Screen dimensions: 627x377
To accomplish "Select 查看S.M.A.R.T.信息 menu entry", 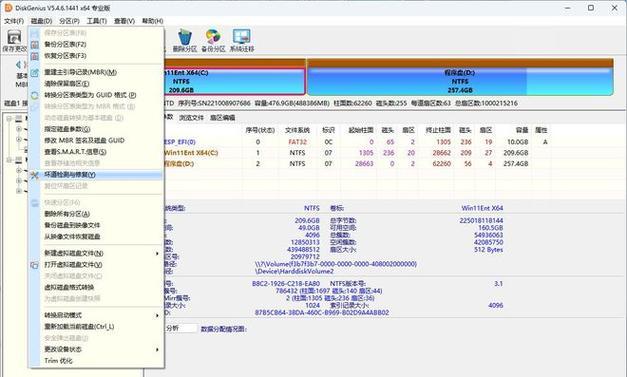I will click(x=96, y=152).
